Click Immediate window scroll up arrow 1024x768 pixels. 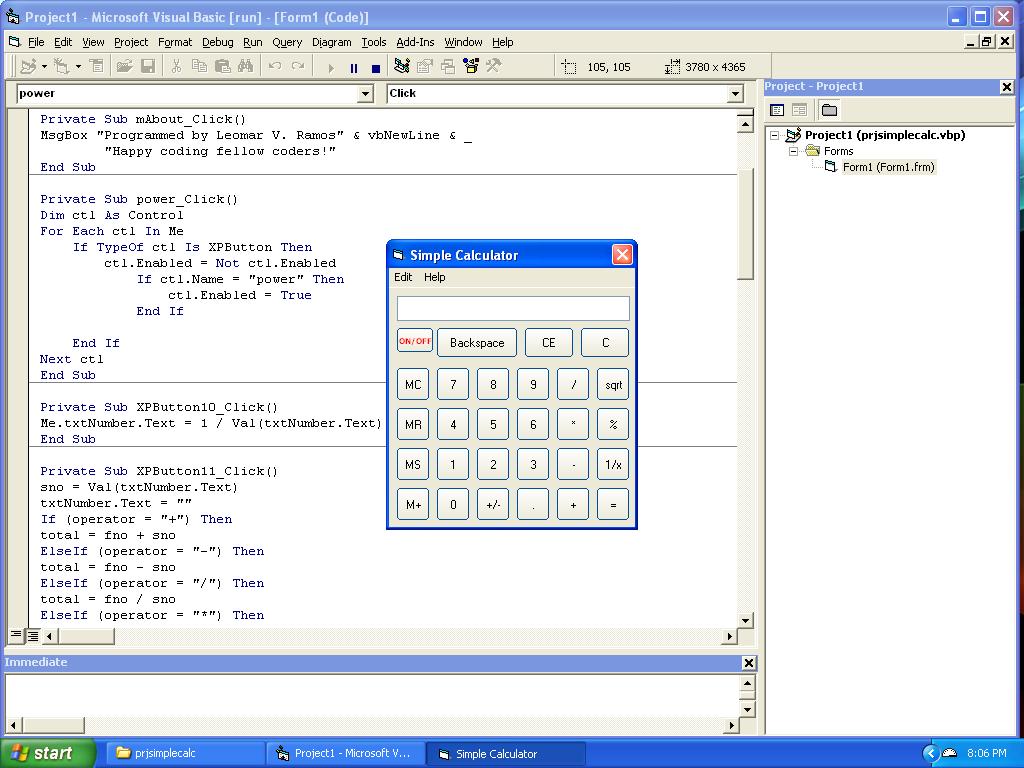[748, 684]
